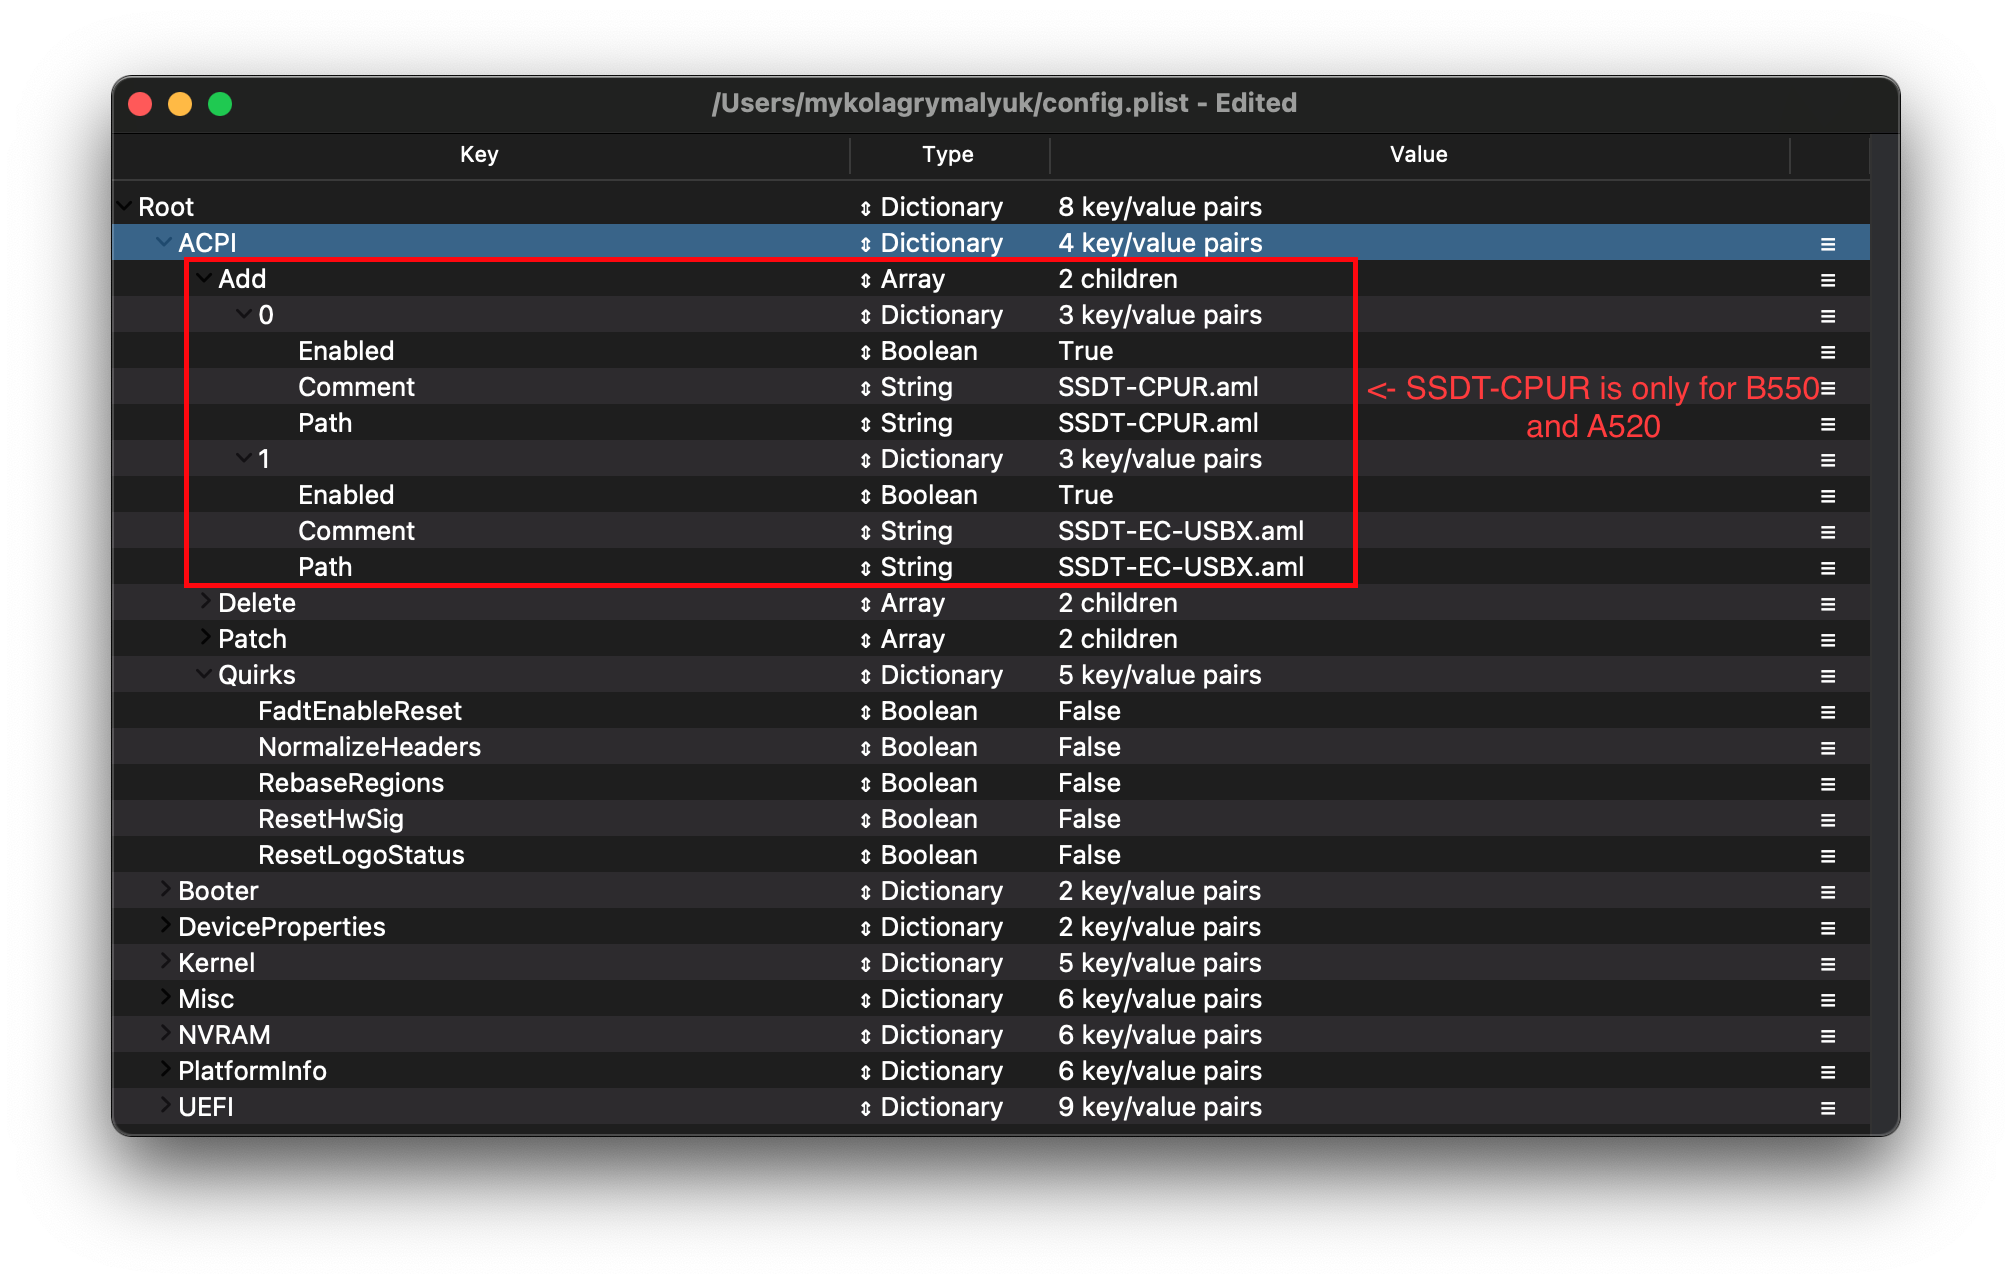Click SSDT-EC-USBX.aml Path value field

pyautogui.click(x=1181, y=568)
